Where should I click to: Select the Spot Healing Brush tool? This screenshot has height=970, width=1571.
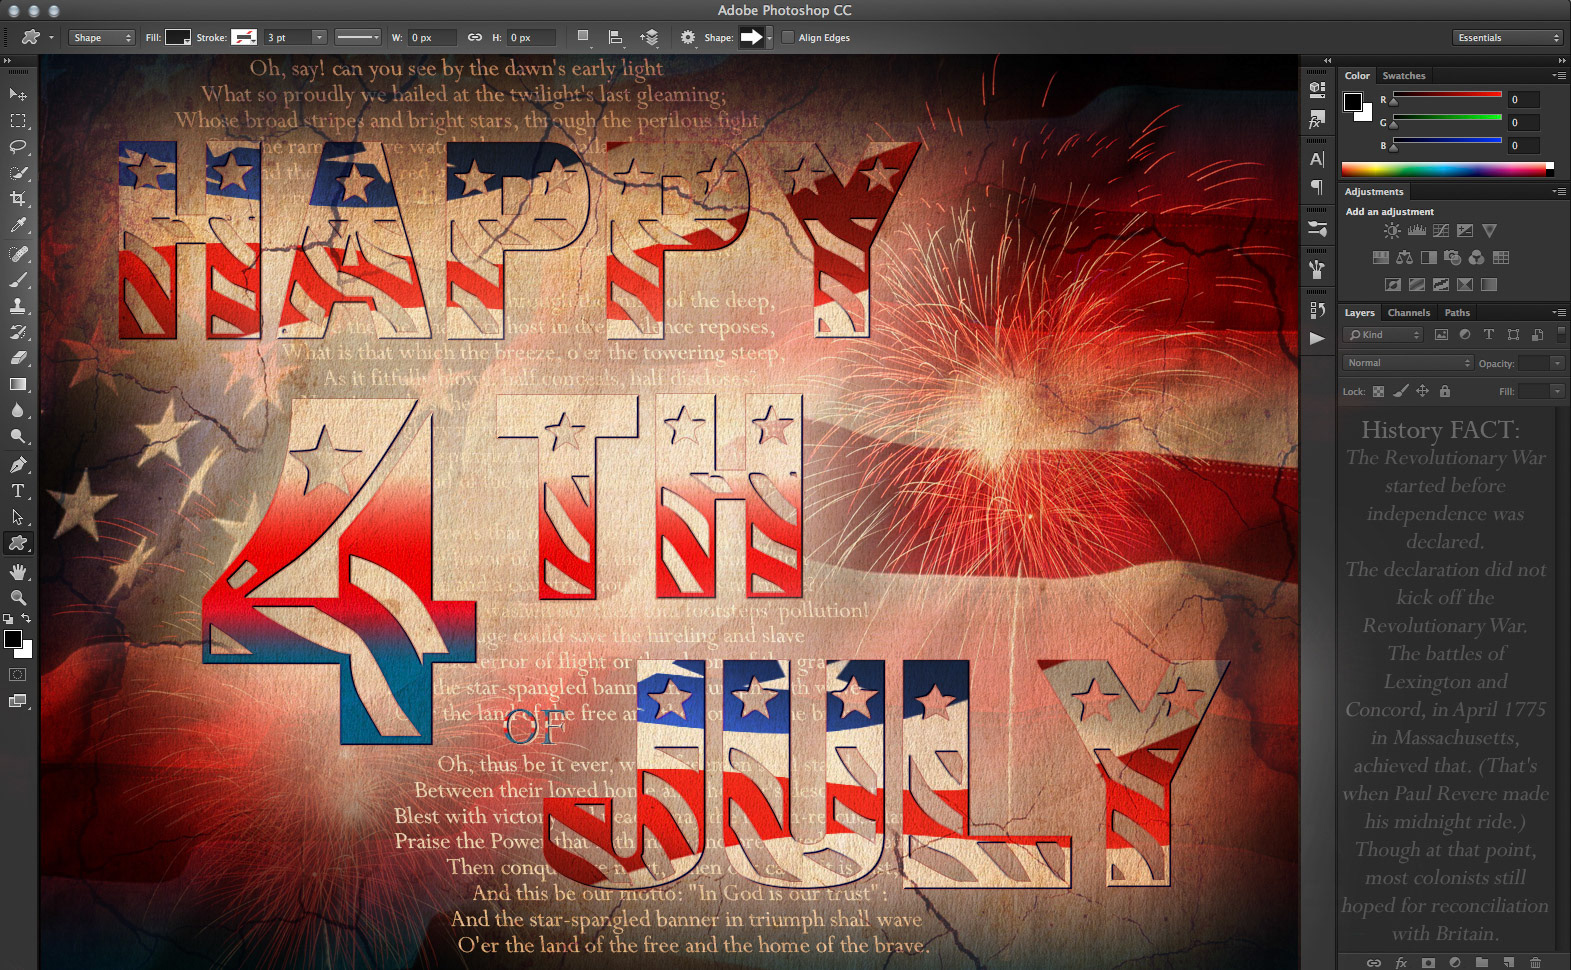click(x=18, y=254)
